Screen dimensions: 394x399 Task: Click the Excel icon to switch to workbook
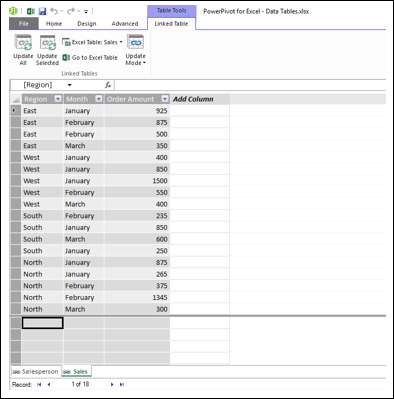[30, 12]
